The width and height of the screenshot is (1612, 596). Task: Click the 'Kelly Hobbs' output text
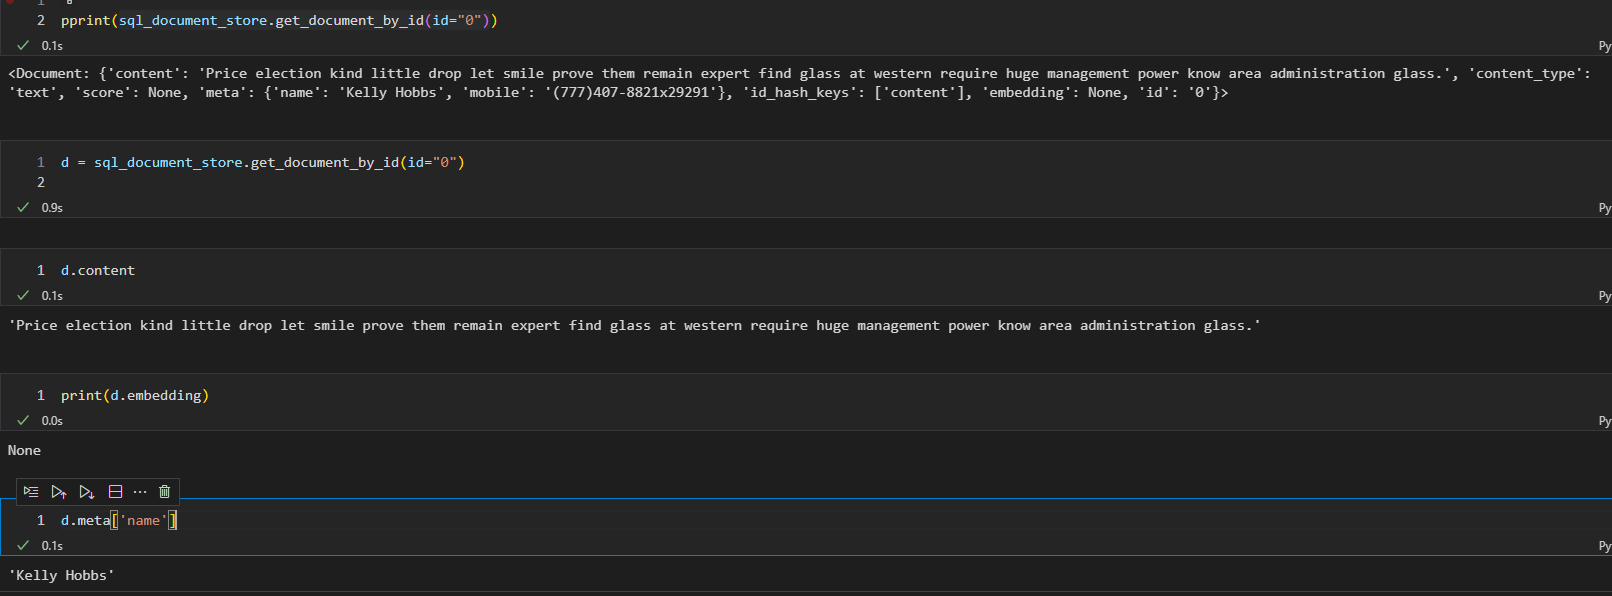tap(62, 575)
